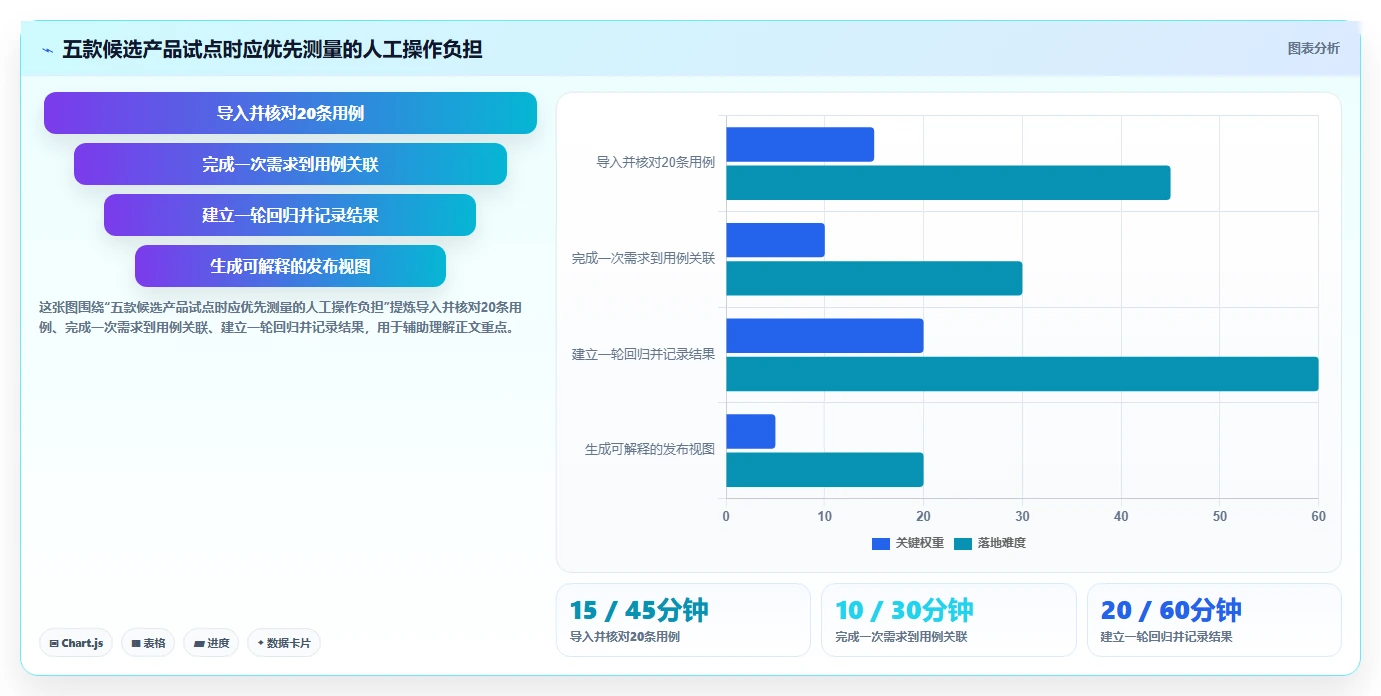Toggle 关键权重 legend series
This screenshot has height=696, width=1381.
[908, 543]
